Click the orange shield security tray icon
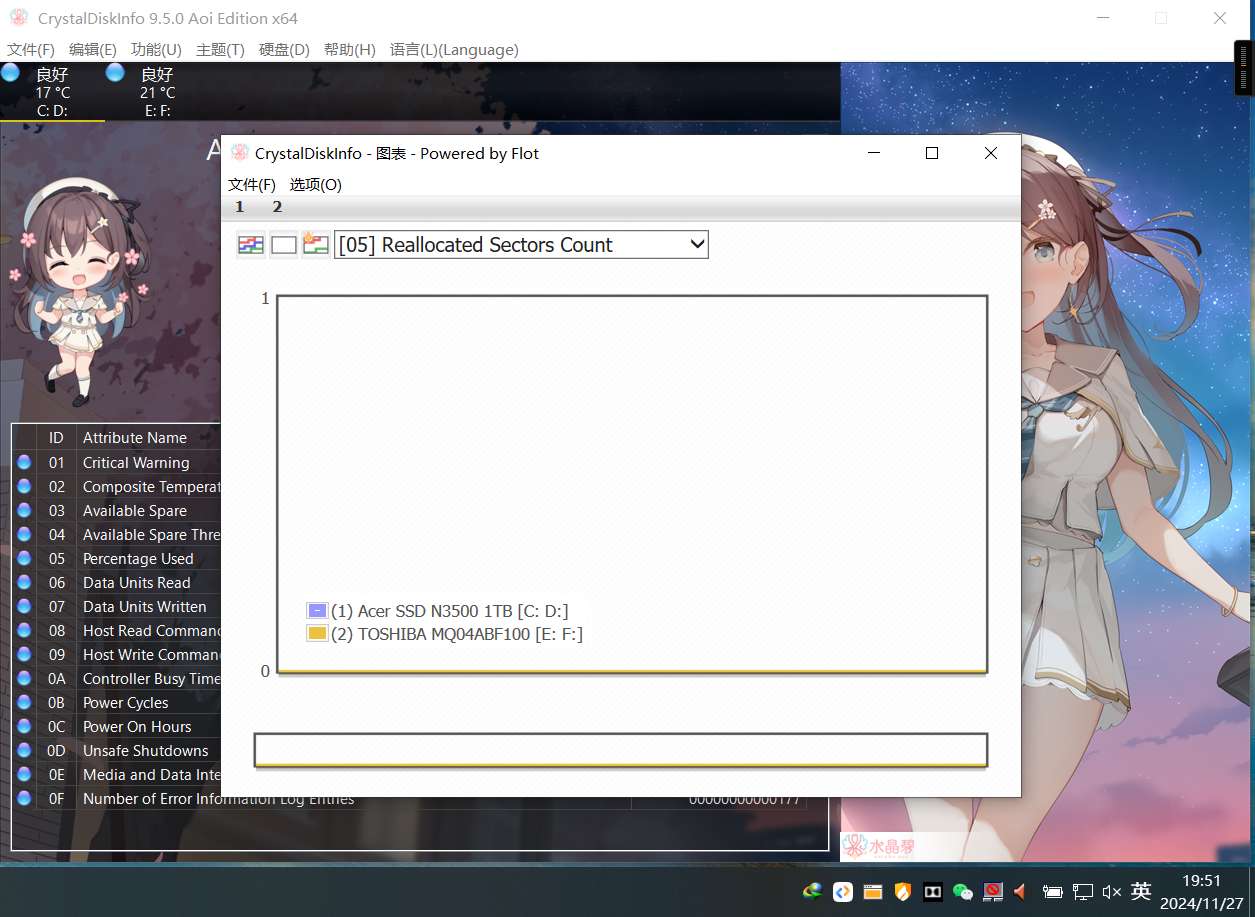The image size is (1255, 917). pos(902,891)
